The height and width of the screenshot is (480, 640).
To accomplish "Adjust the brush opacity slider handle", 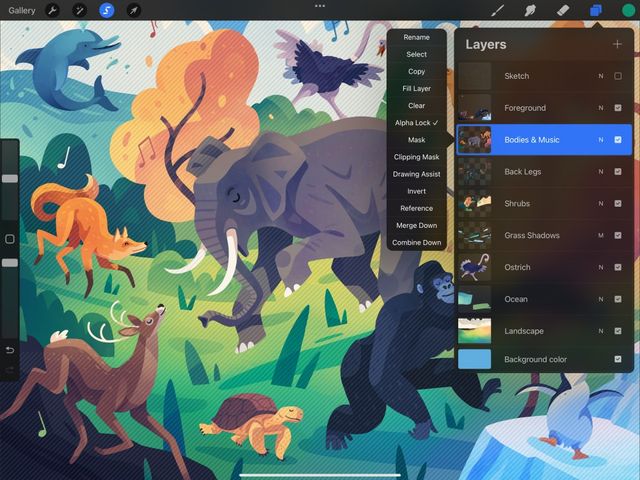I will 10,263.
